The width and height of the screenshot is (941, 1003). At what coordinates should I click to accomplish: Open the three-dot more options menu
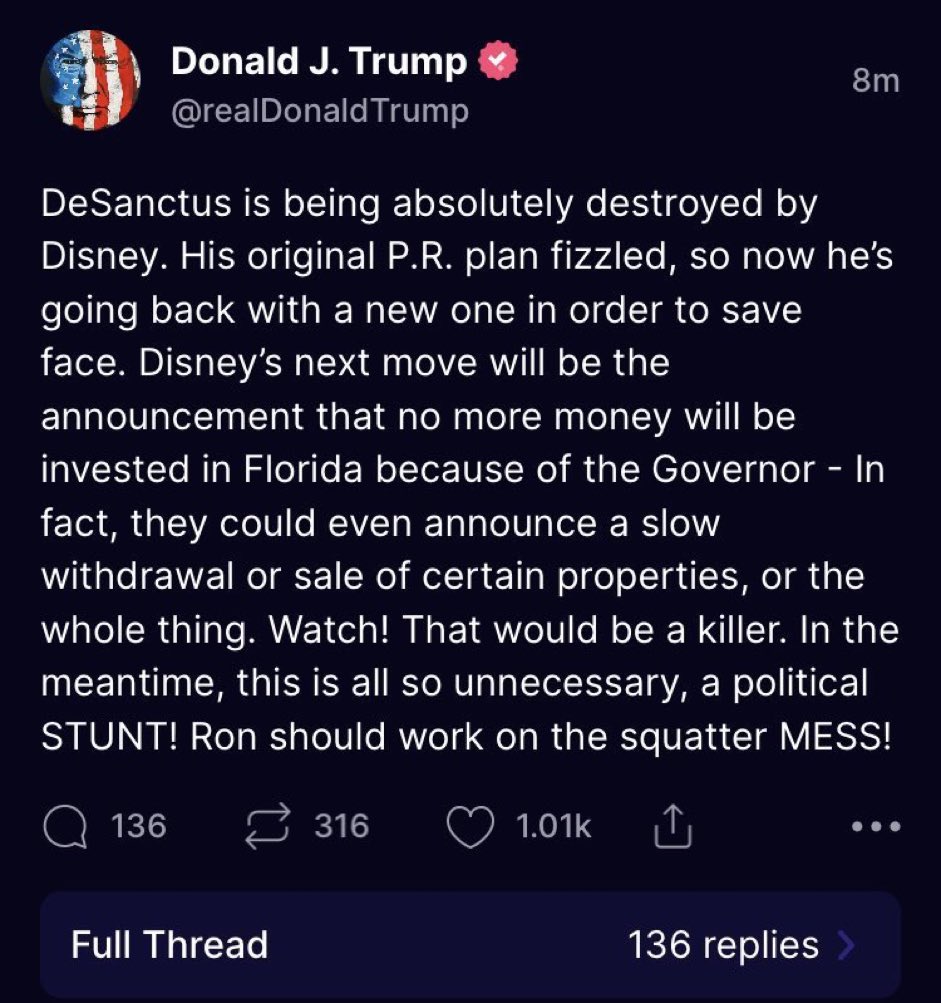pos(876,826)
